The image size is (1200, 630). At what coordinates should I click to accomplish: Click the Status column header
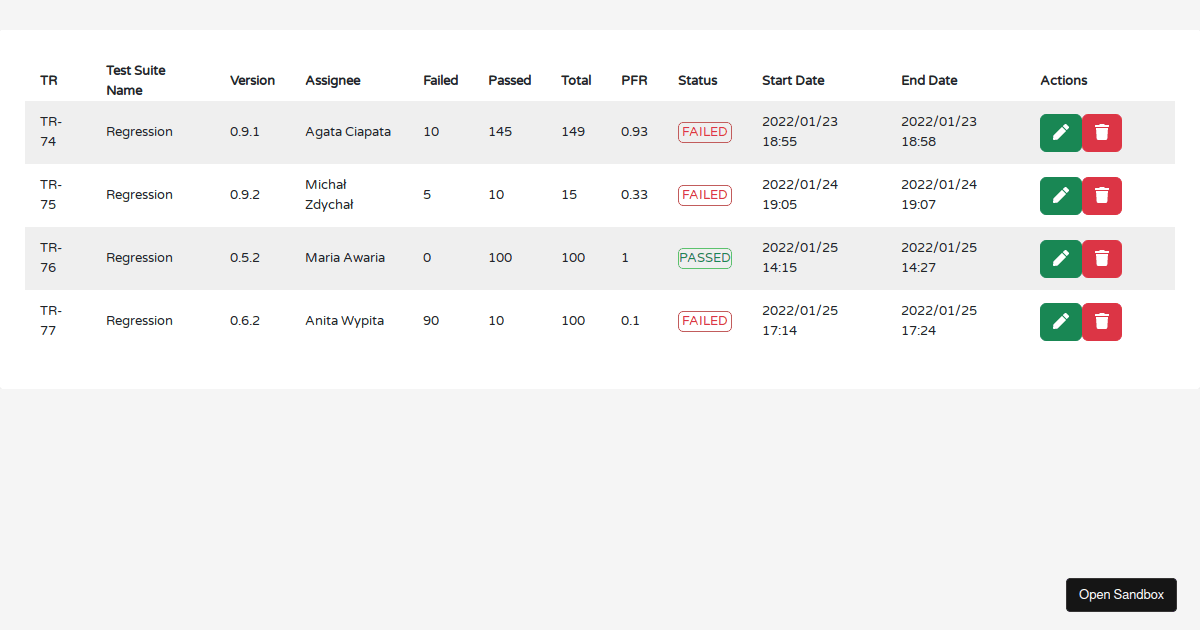pyautogui.click(x=697, y=81)
